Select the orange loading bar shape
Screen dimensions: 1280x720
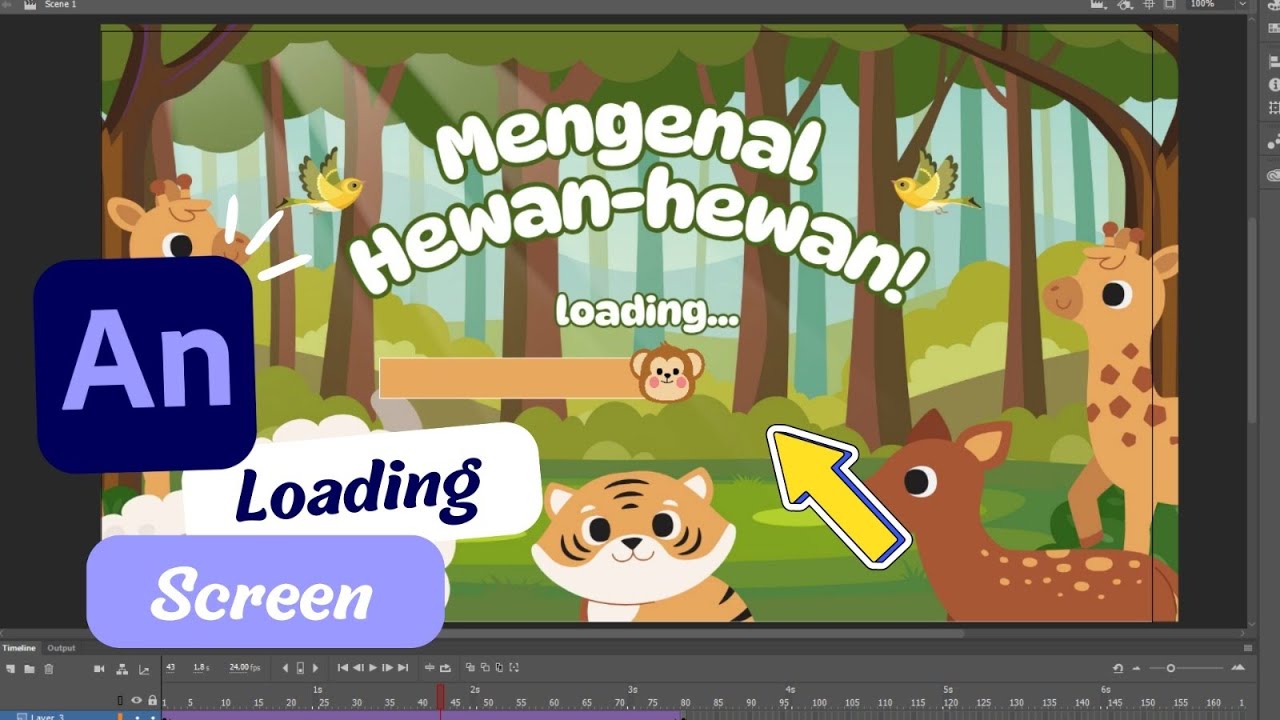click(506, 378)
